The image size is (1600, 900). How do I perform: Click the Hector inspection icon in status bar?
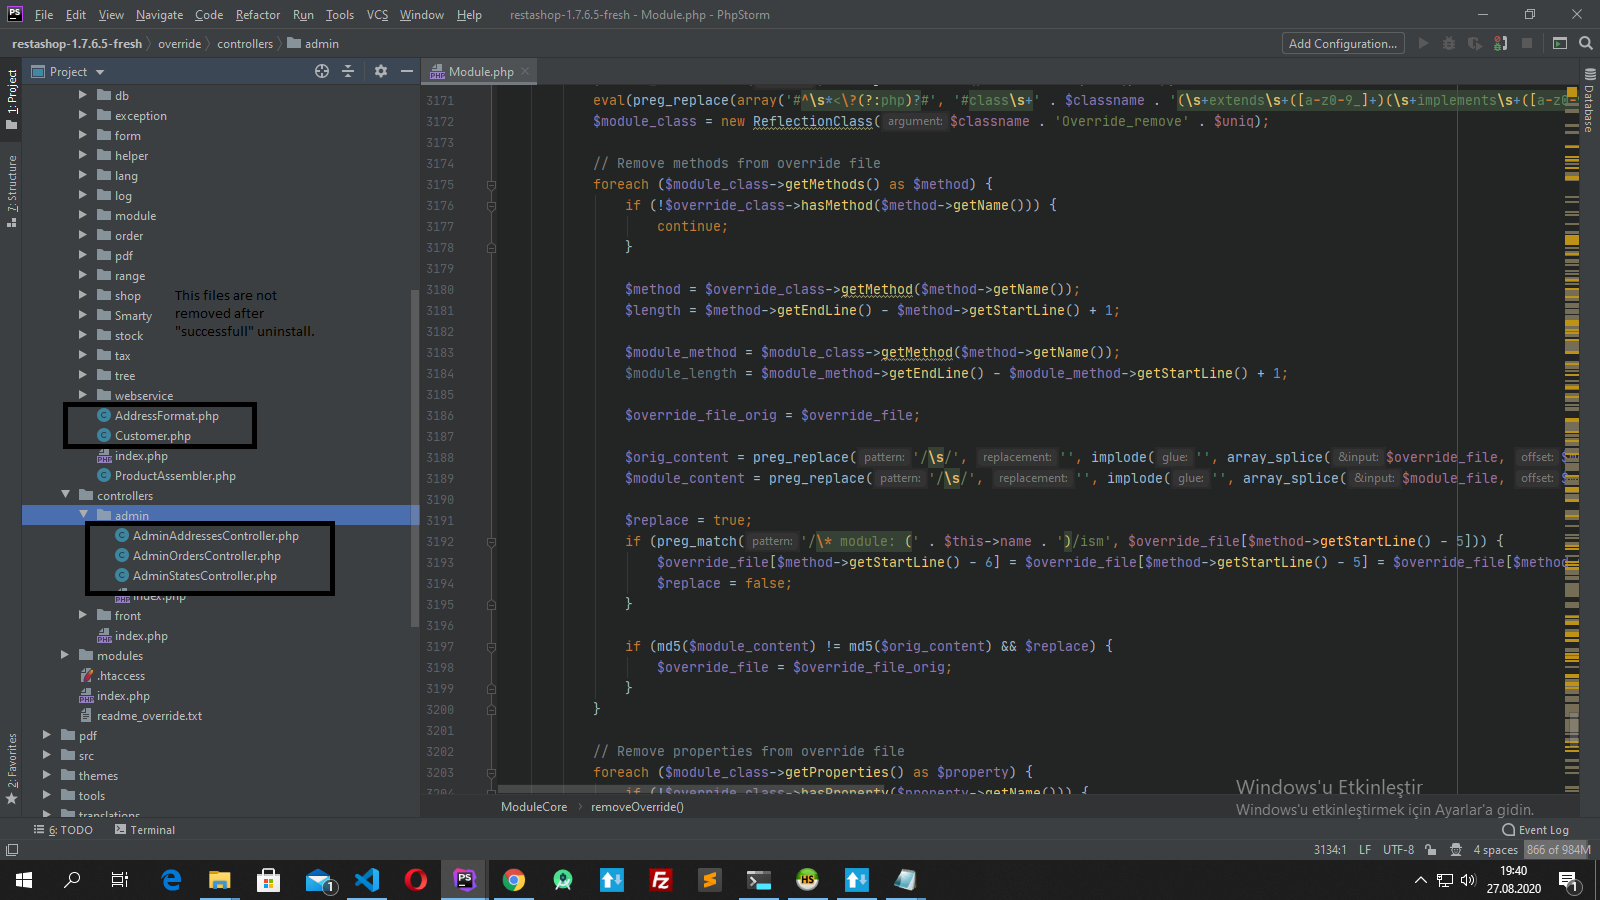1456,849
